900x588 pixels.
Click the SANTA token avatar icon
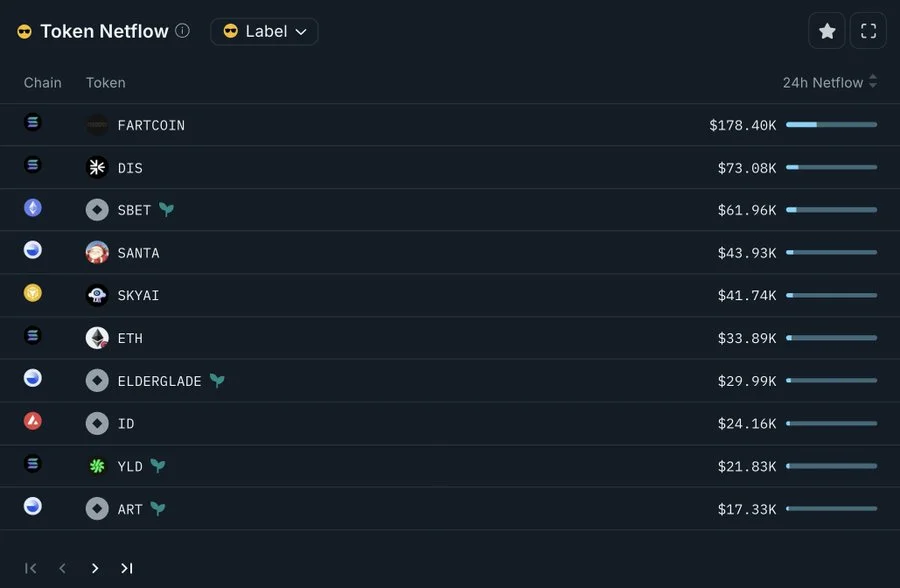pos(97,253)
